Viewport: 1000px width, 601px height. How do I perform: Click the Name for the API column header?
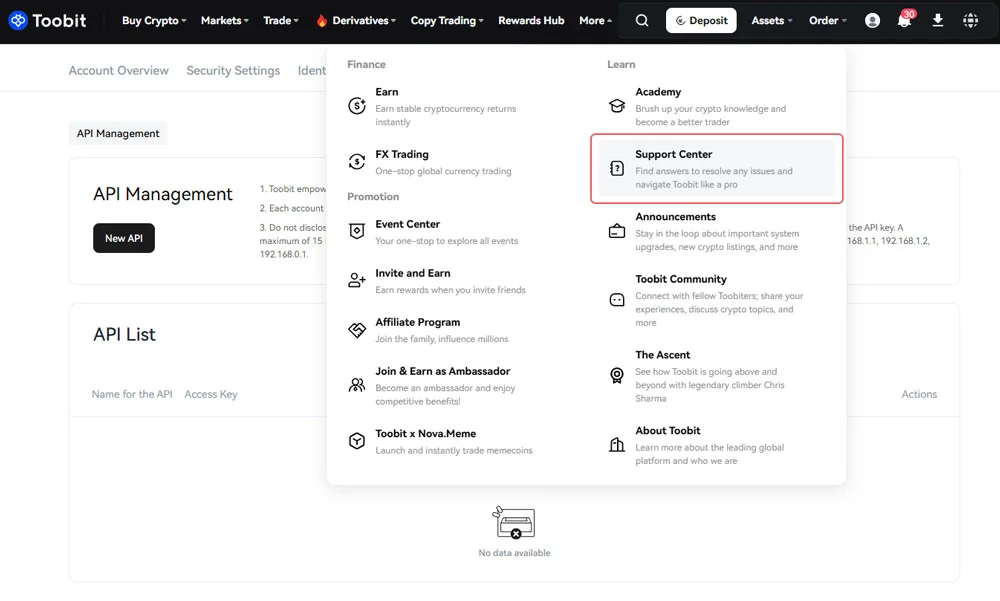pos(132,394)
